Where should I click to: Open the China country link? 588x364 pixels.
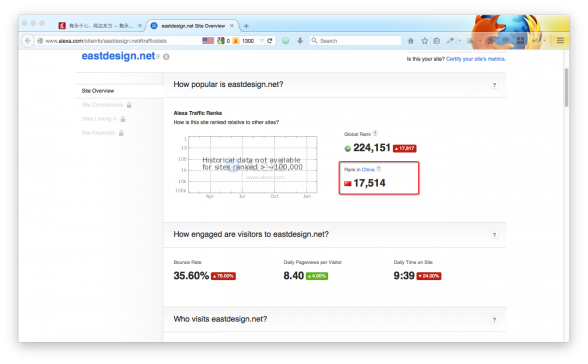(368, 169)
